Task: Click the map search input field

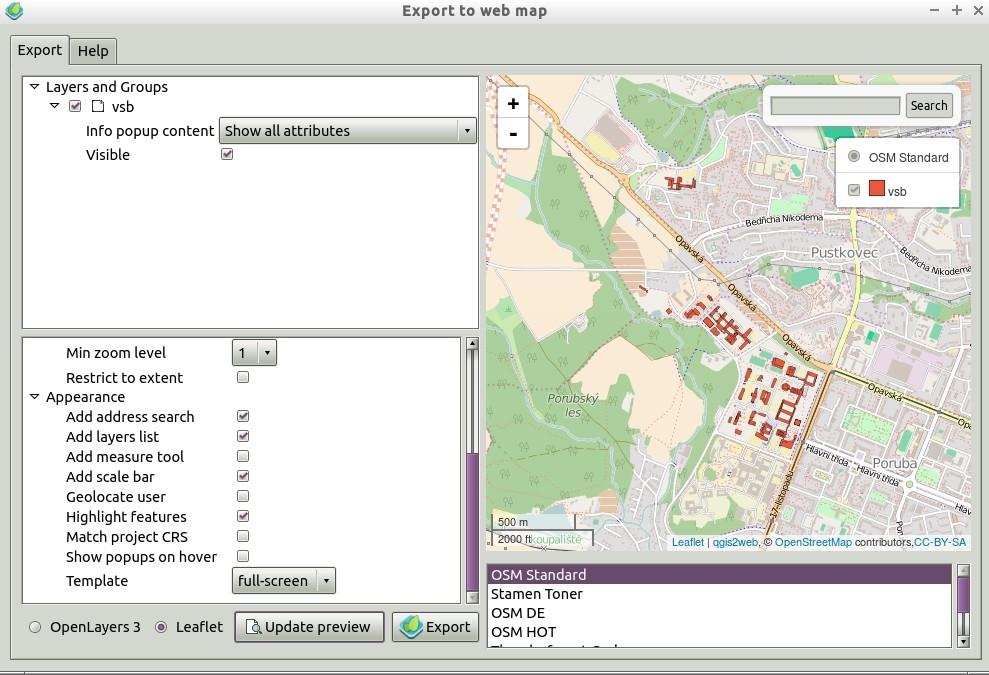Action: pos(835,106)
